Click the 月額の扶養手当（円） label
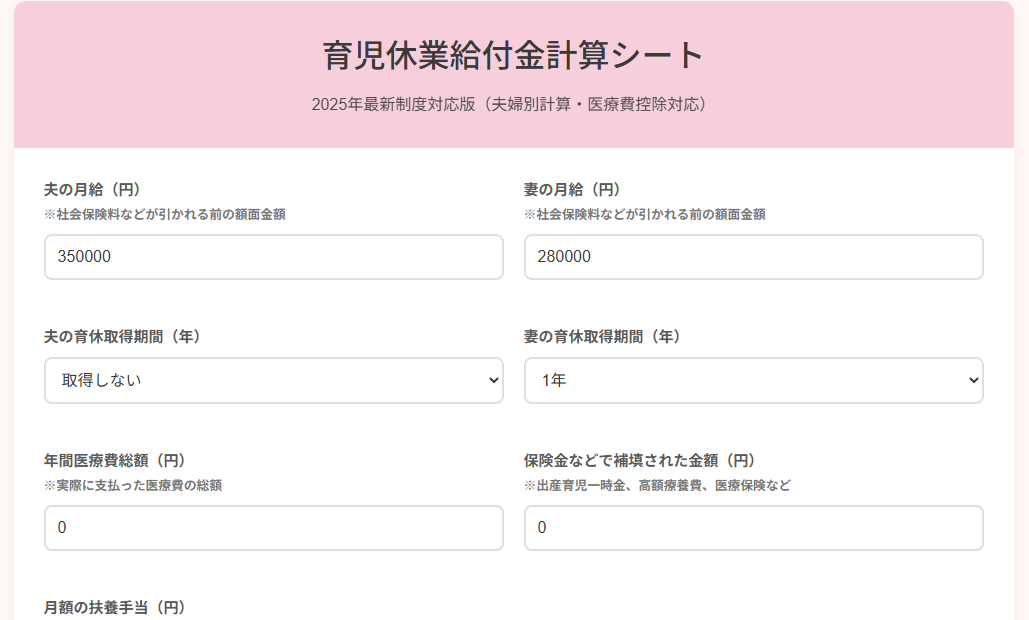 [115, 607]
